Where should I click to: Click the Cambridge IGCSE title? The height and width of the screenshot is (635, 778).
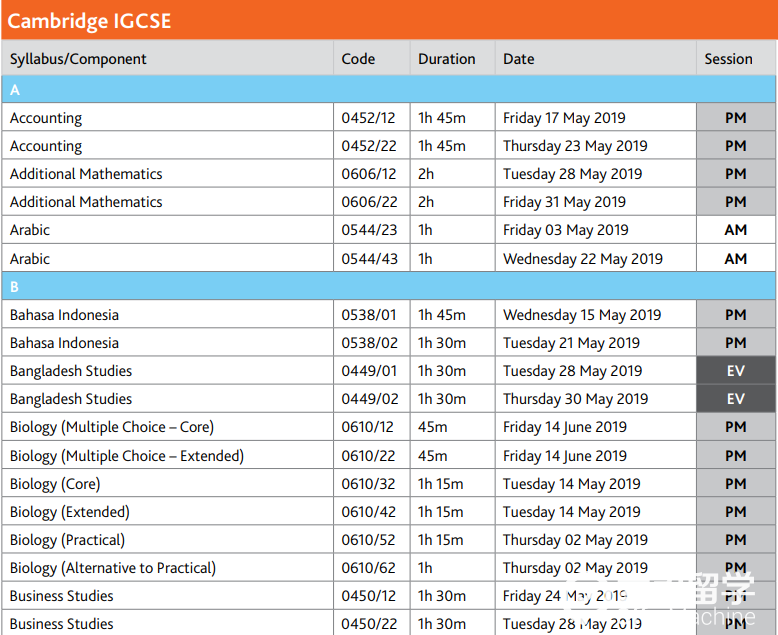tap(89, 21)
